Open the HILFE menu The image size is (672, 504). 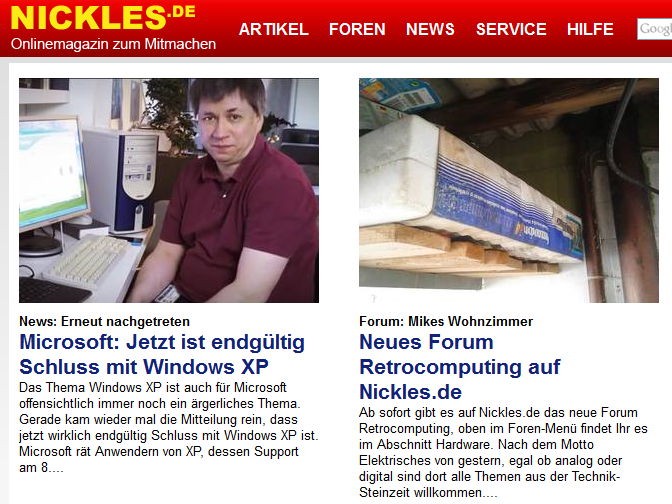[x=590, y=29]
